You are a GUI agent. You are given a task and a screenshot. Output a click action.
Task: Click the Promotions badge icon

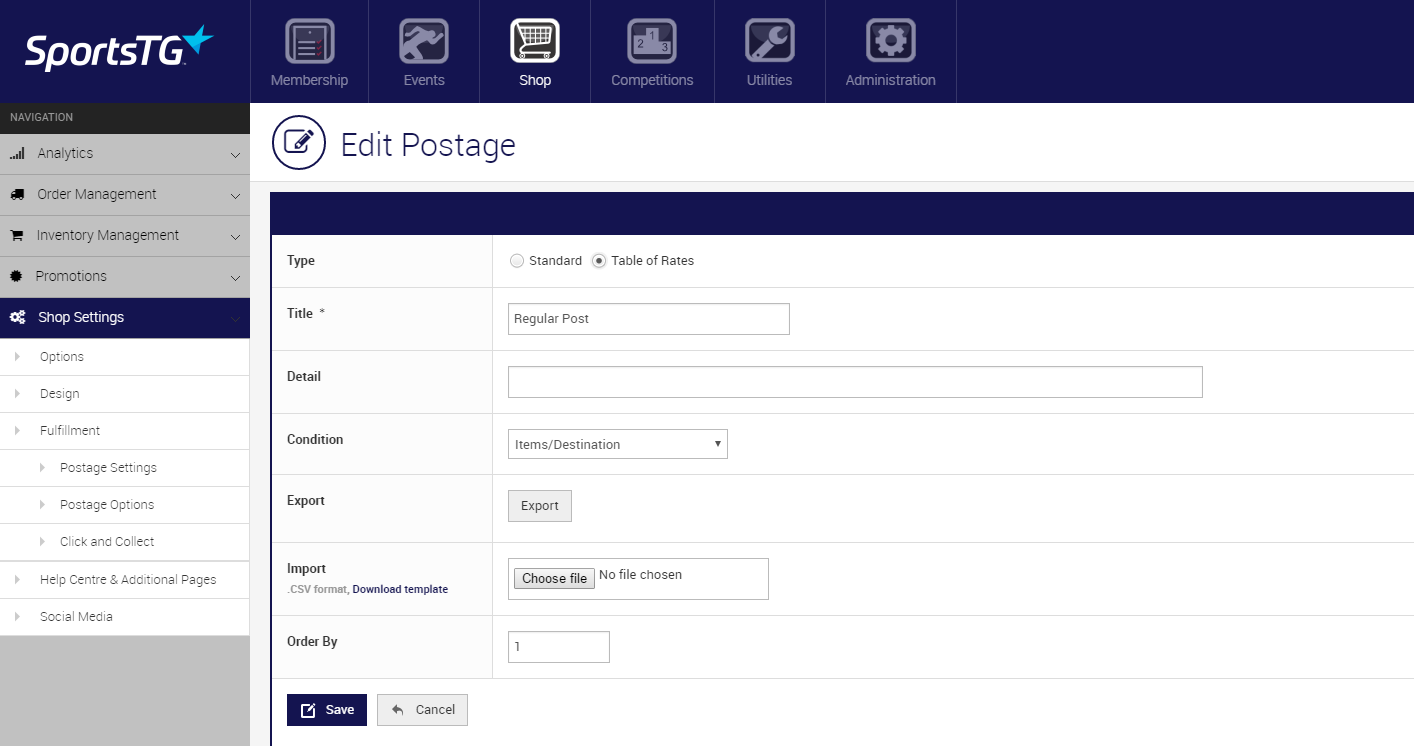click(x=16, y=276)
